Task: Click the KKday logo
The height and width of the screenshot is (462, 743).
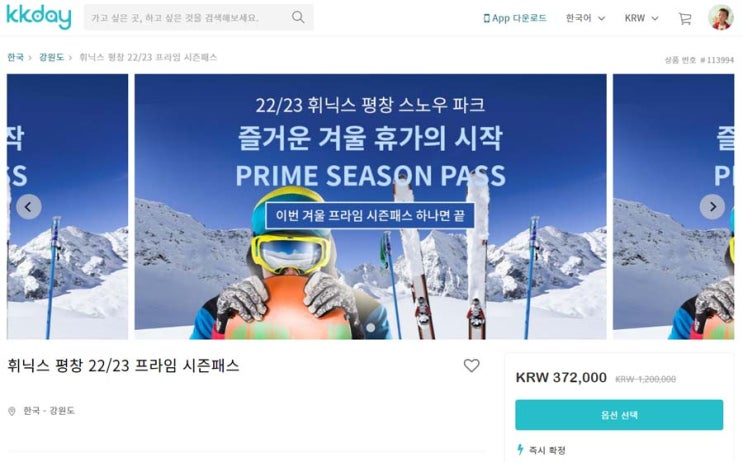Action: click(39, 17)
